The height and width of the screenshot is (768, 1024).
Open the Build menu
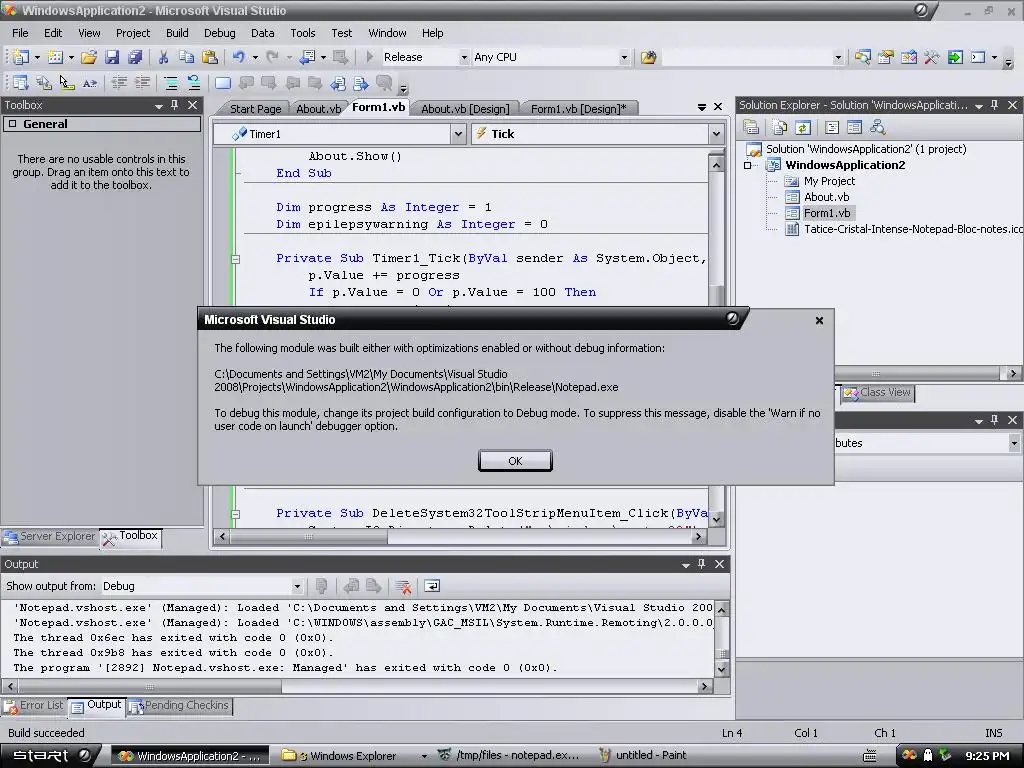pos(177,33)
